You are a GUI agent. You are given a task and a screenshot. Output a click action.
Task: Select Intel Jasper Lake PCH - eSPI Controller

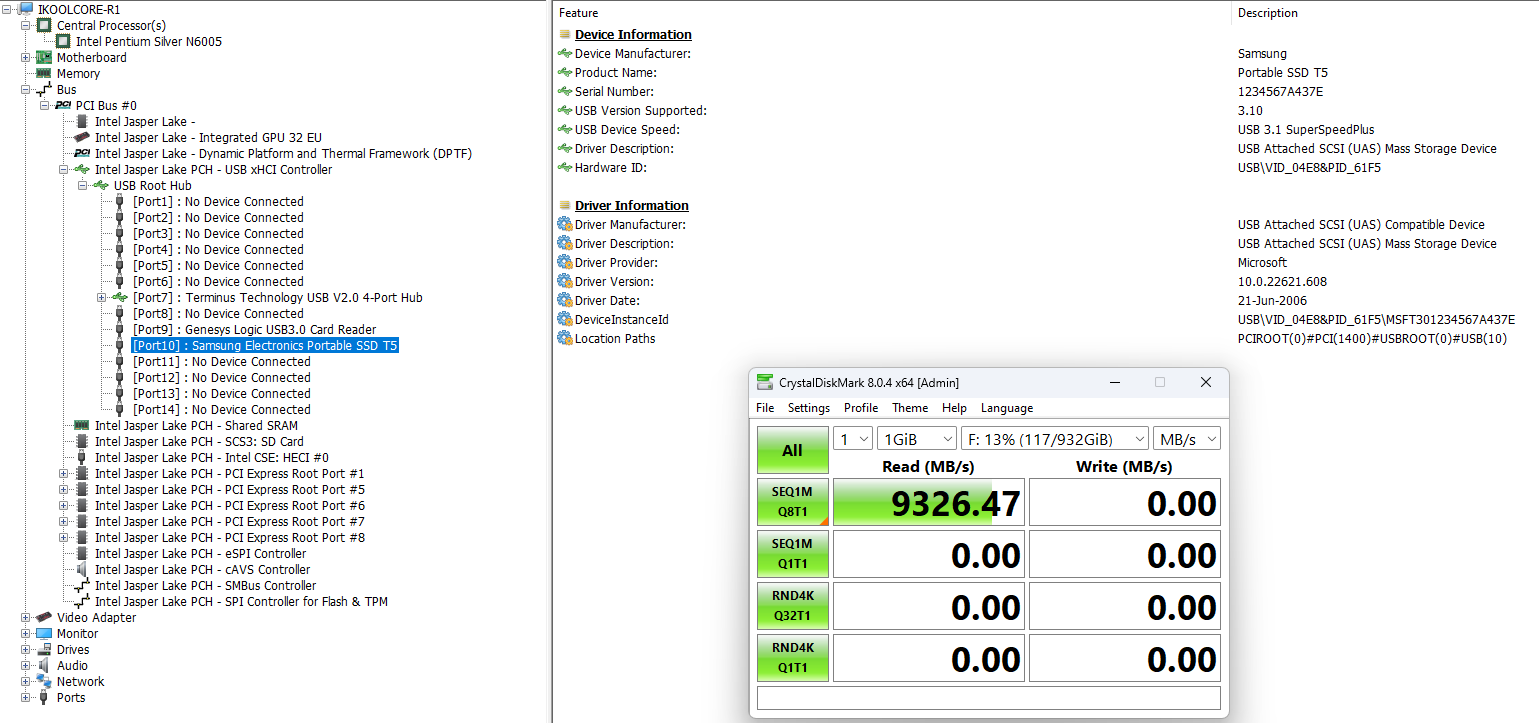click(200, 553)
